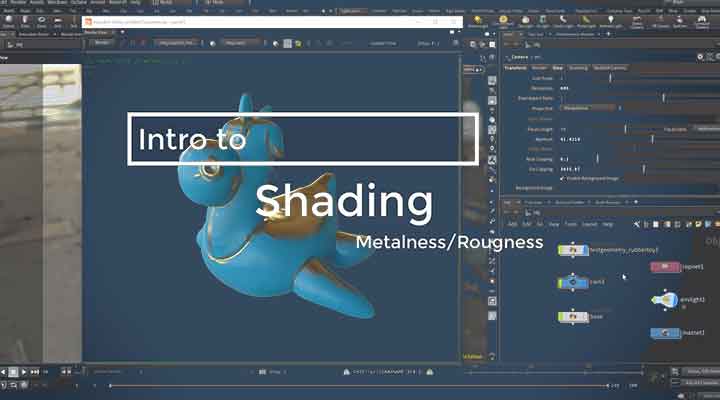The height and width of the screenshot is (400, 720).
Task: Jump to last frame button
Action: click(x=34, y=372)
